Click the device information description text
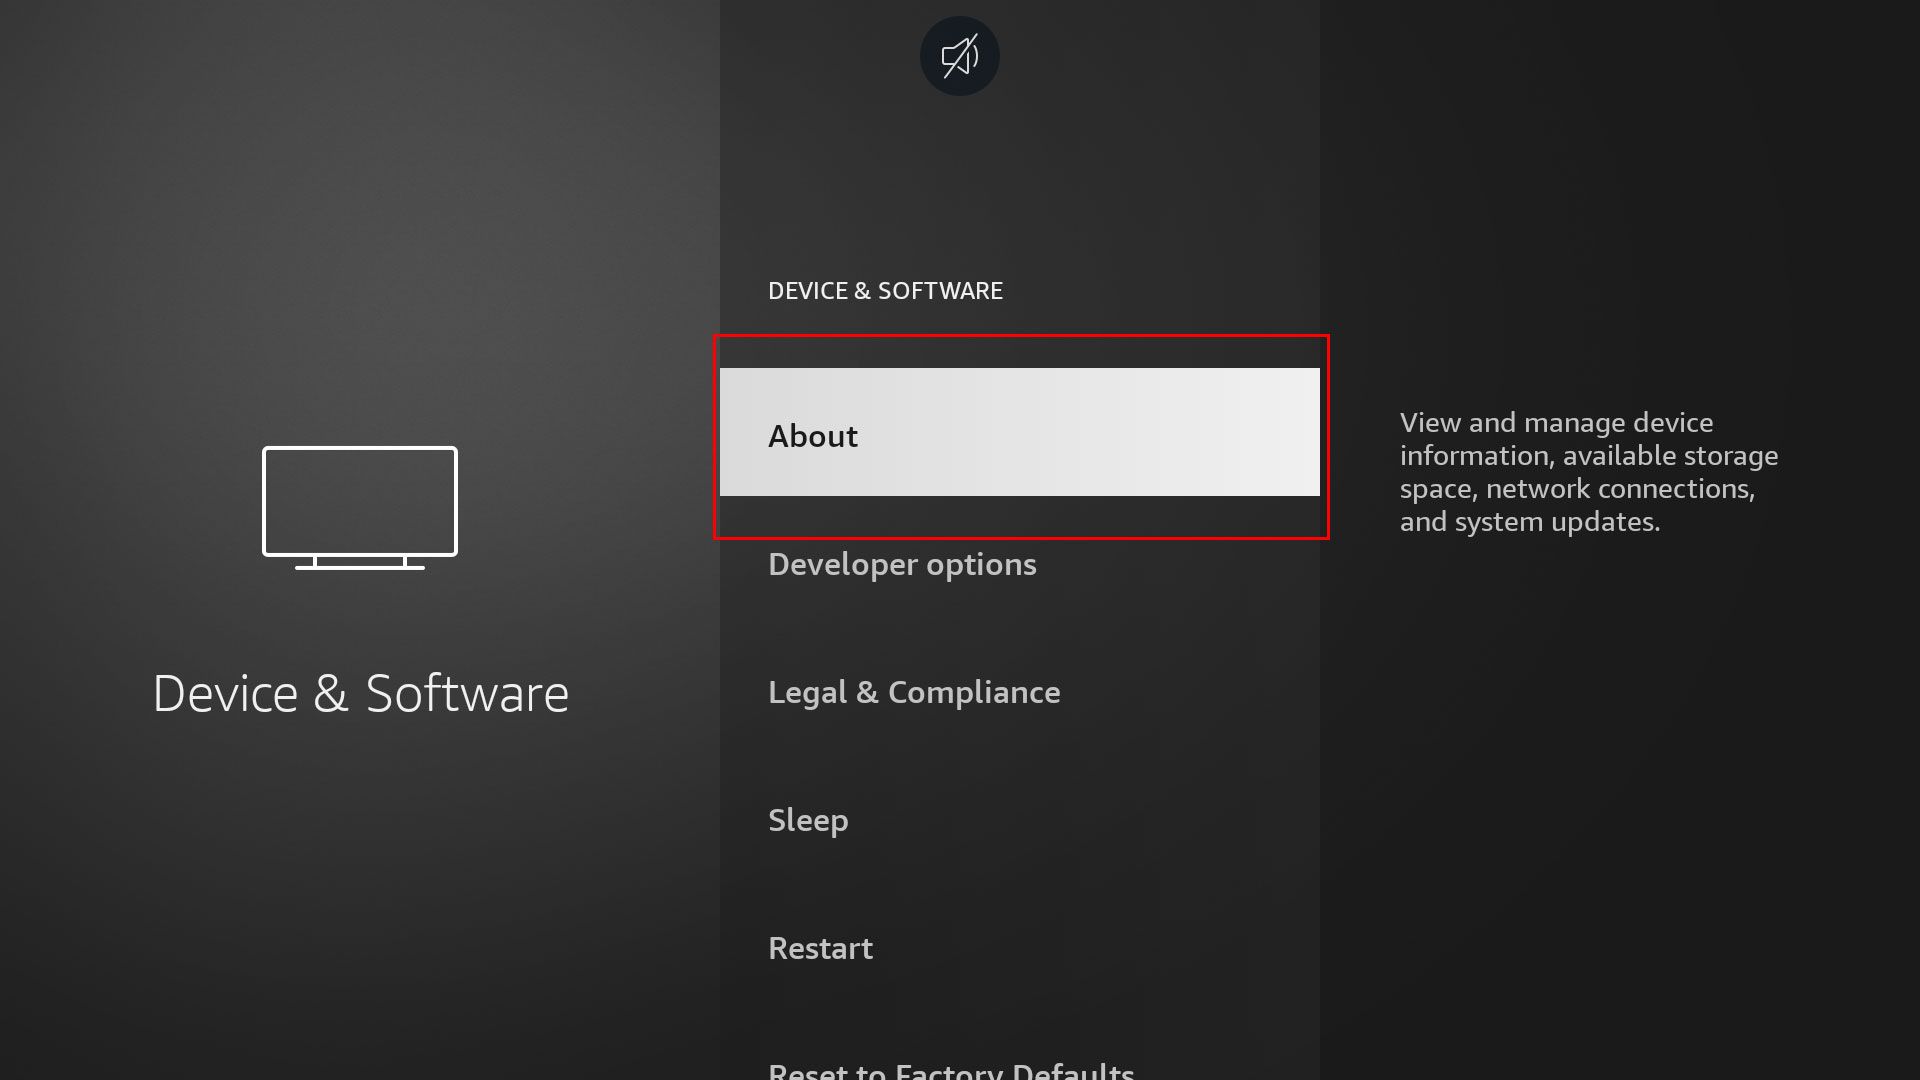 [1588, 471]
